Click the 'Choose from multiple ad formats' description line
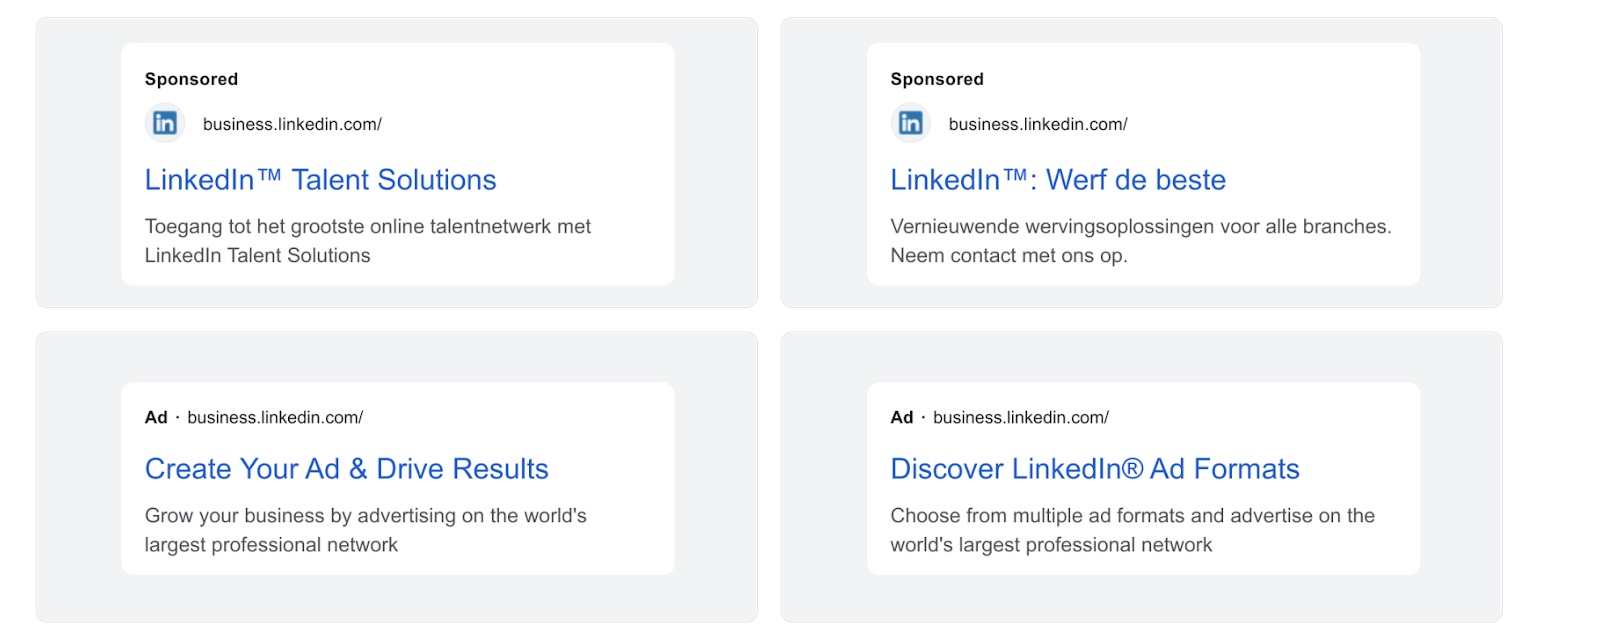The height and width of the screenshot is (642, 1600). tap(1132, 516)
